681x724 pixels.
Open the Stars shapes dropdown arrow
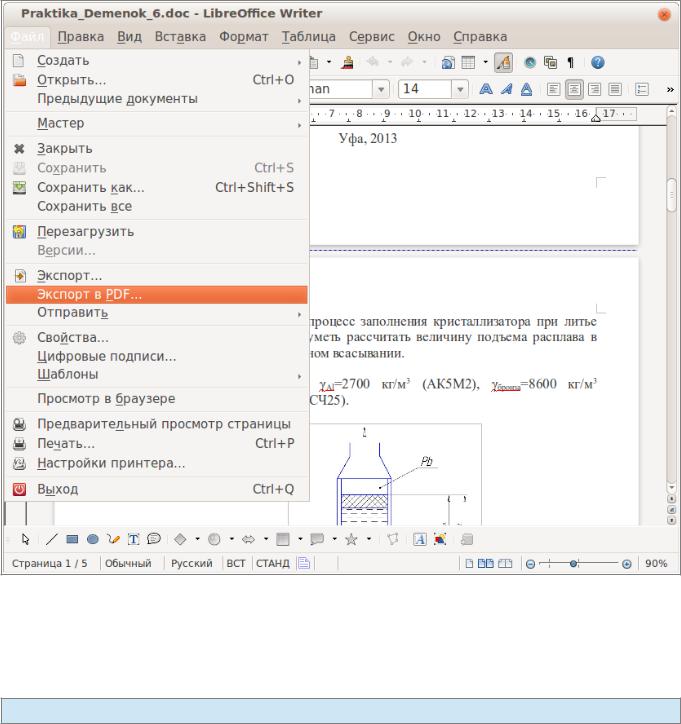(x=369, y=539)
